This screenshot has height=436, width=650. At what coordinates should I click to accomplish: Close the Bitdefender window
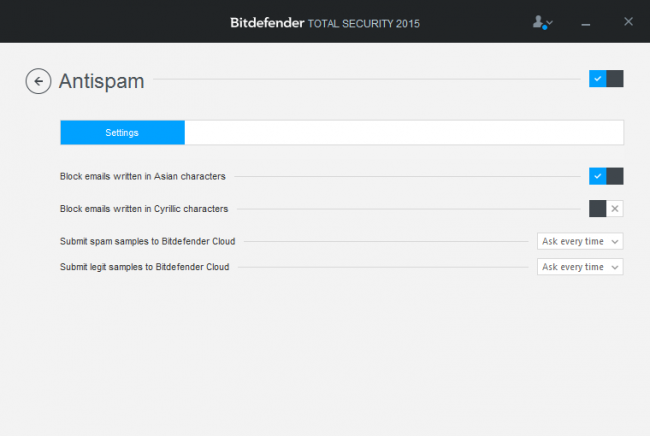coord(627,21)
